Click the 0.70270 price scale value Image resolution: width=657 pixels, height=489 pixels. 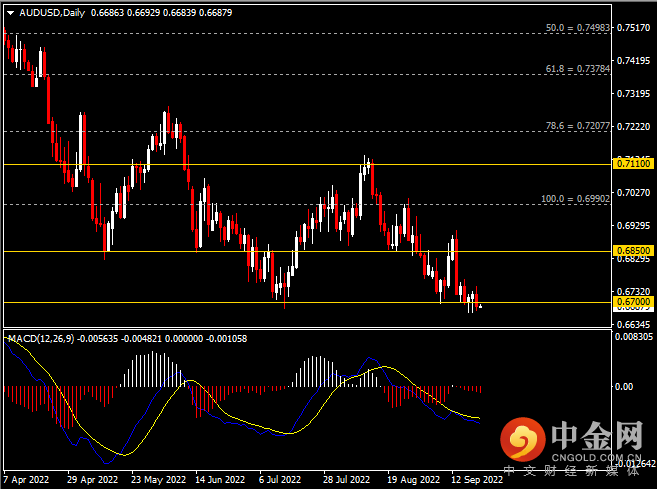(634, 193)
